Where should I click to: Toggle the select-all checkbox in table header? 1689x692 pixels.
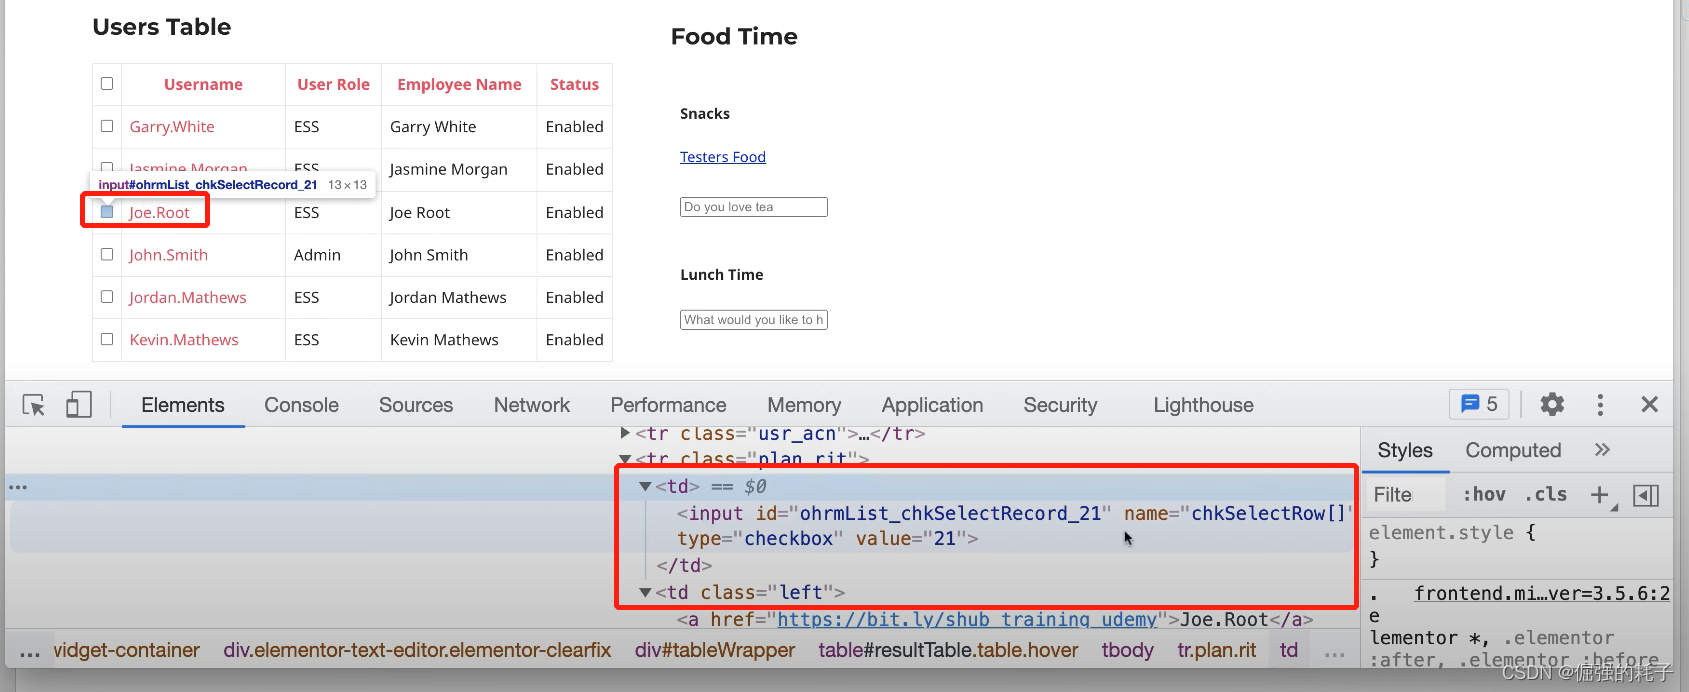pyautogui.click(x=107, y=84)
